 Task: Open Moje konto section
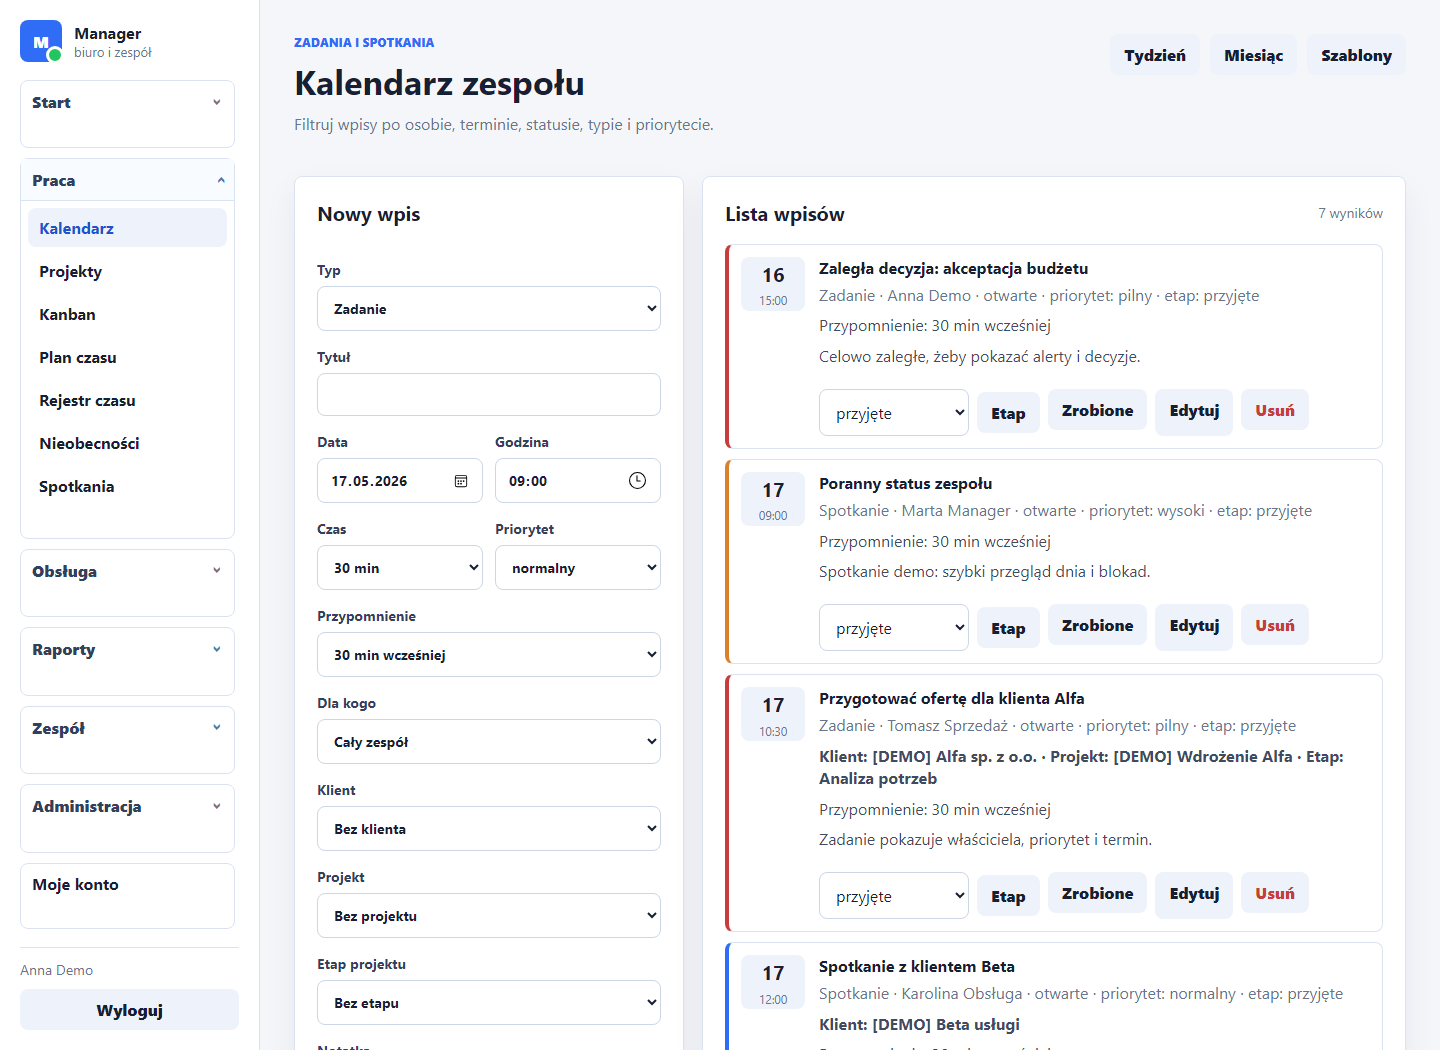click(x=127, y=885)
